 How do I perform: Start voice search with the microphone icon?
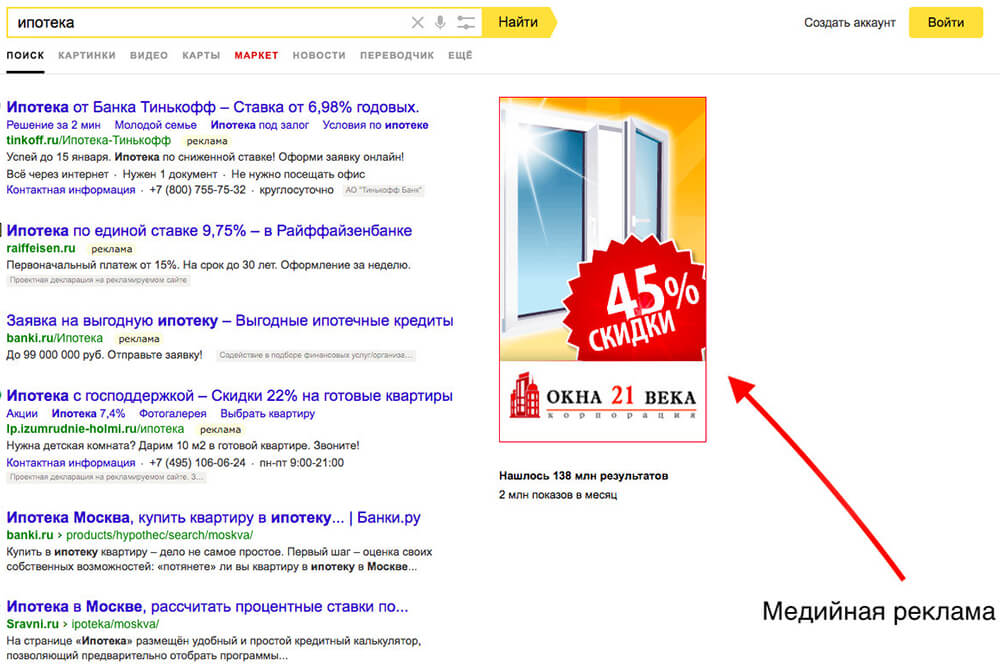click(x=440, y=23)
